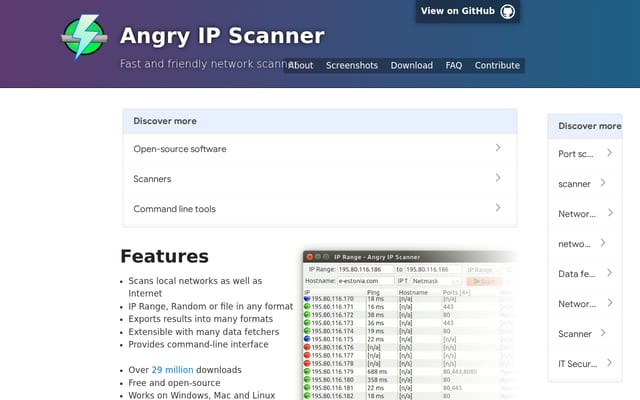The height and width of the screenshot is (400, 640).
Task: Click chevron next to lowercase netwo...
Action: [x=603, y=243]
